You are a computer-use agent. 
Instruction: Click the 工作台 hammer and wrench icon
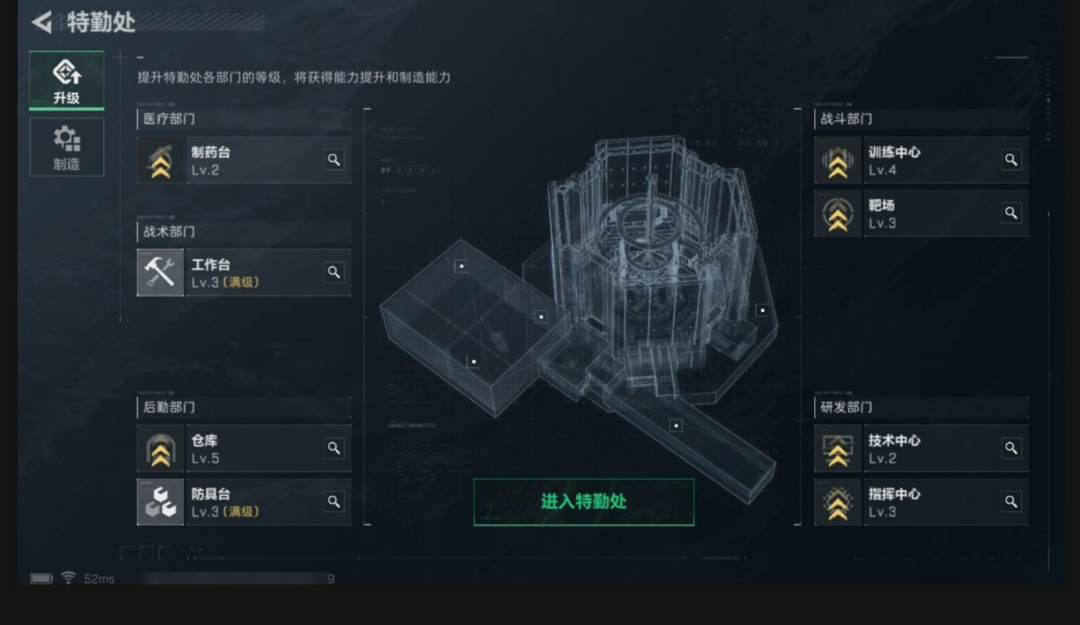[160, 272]
